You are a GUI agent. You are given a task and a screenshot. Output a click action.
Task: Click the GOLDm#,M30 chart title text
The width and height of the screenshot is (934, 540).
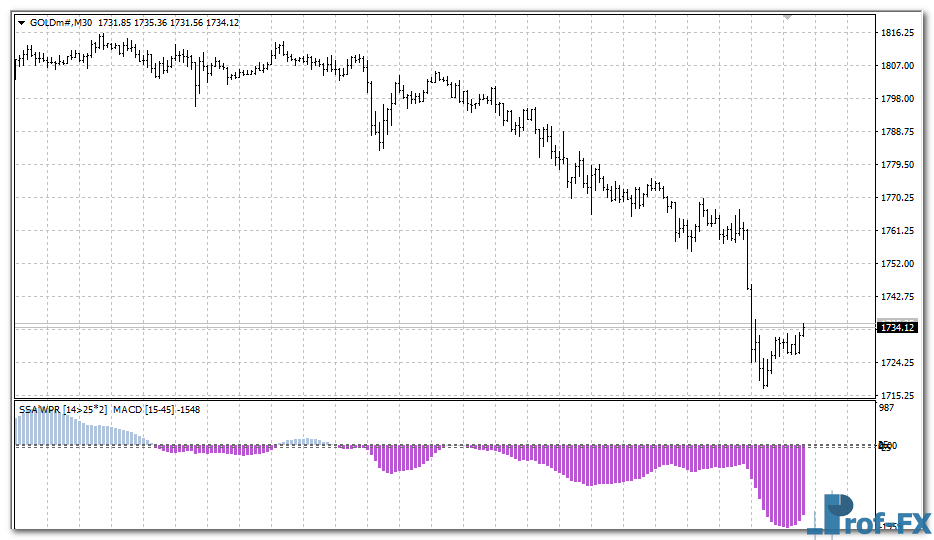click(x=62, y=22)
